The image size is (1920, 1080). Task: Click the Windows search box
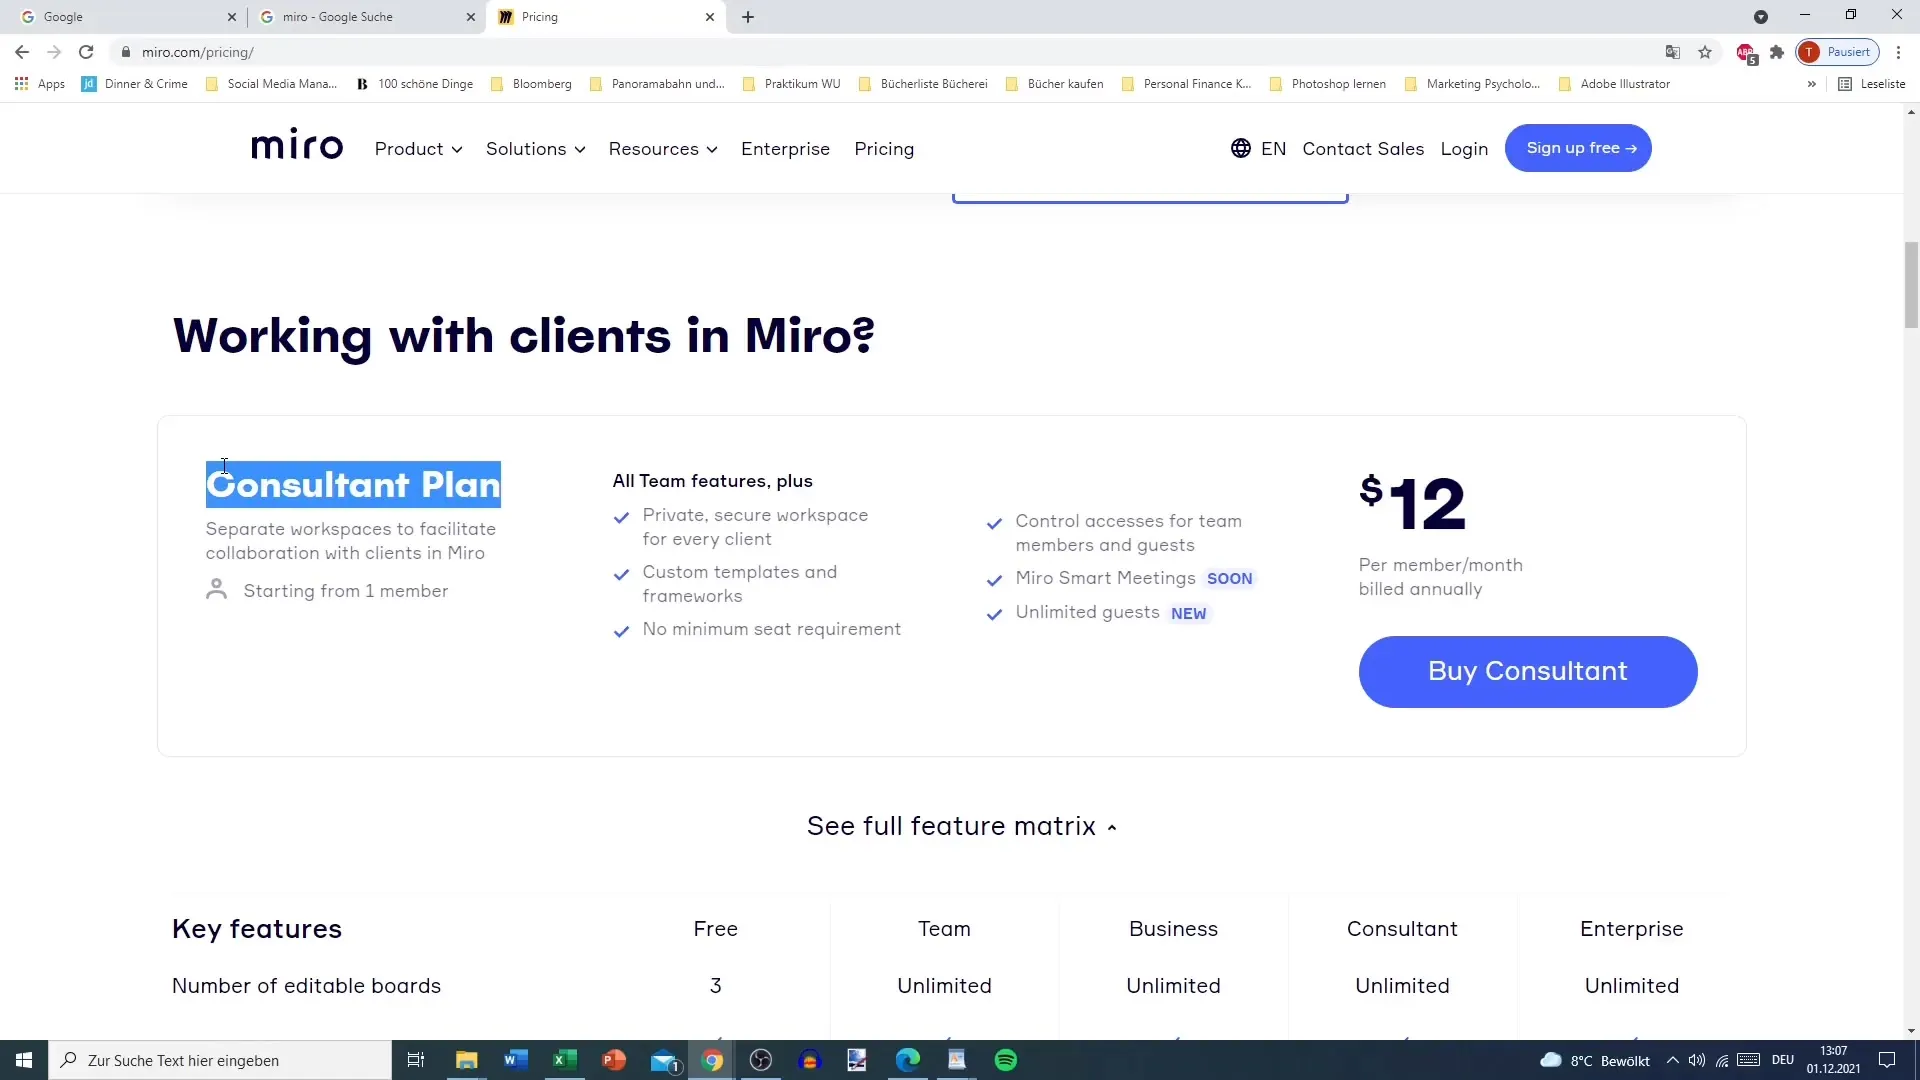tap(220, 1060)
